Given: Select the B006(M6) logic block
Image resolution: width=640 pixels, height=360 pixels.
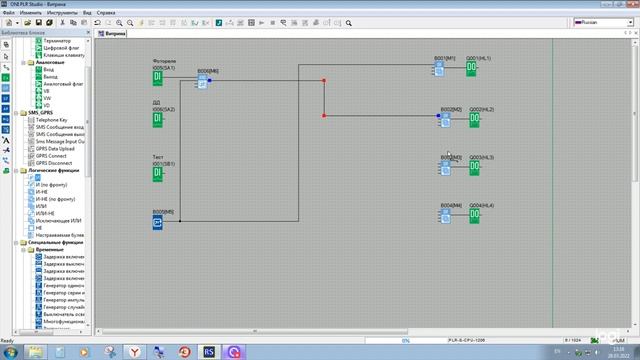Looking at the screenshot, I should click(x=202, y=81).
